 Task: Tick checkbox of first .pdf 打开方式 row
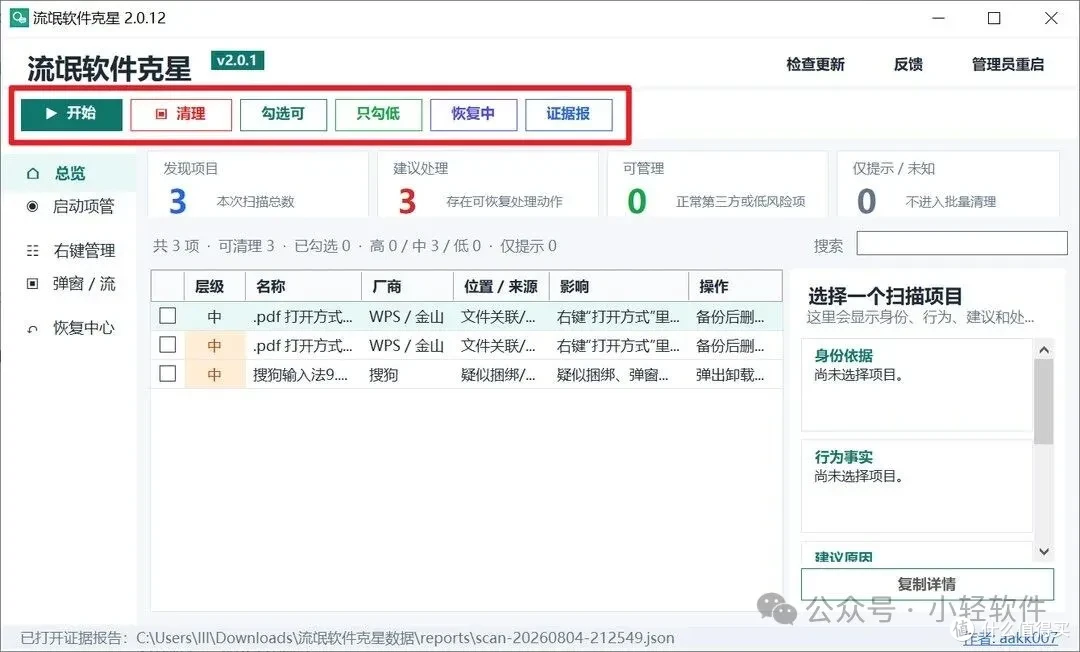(167, 316)
